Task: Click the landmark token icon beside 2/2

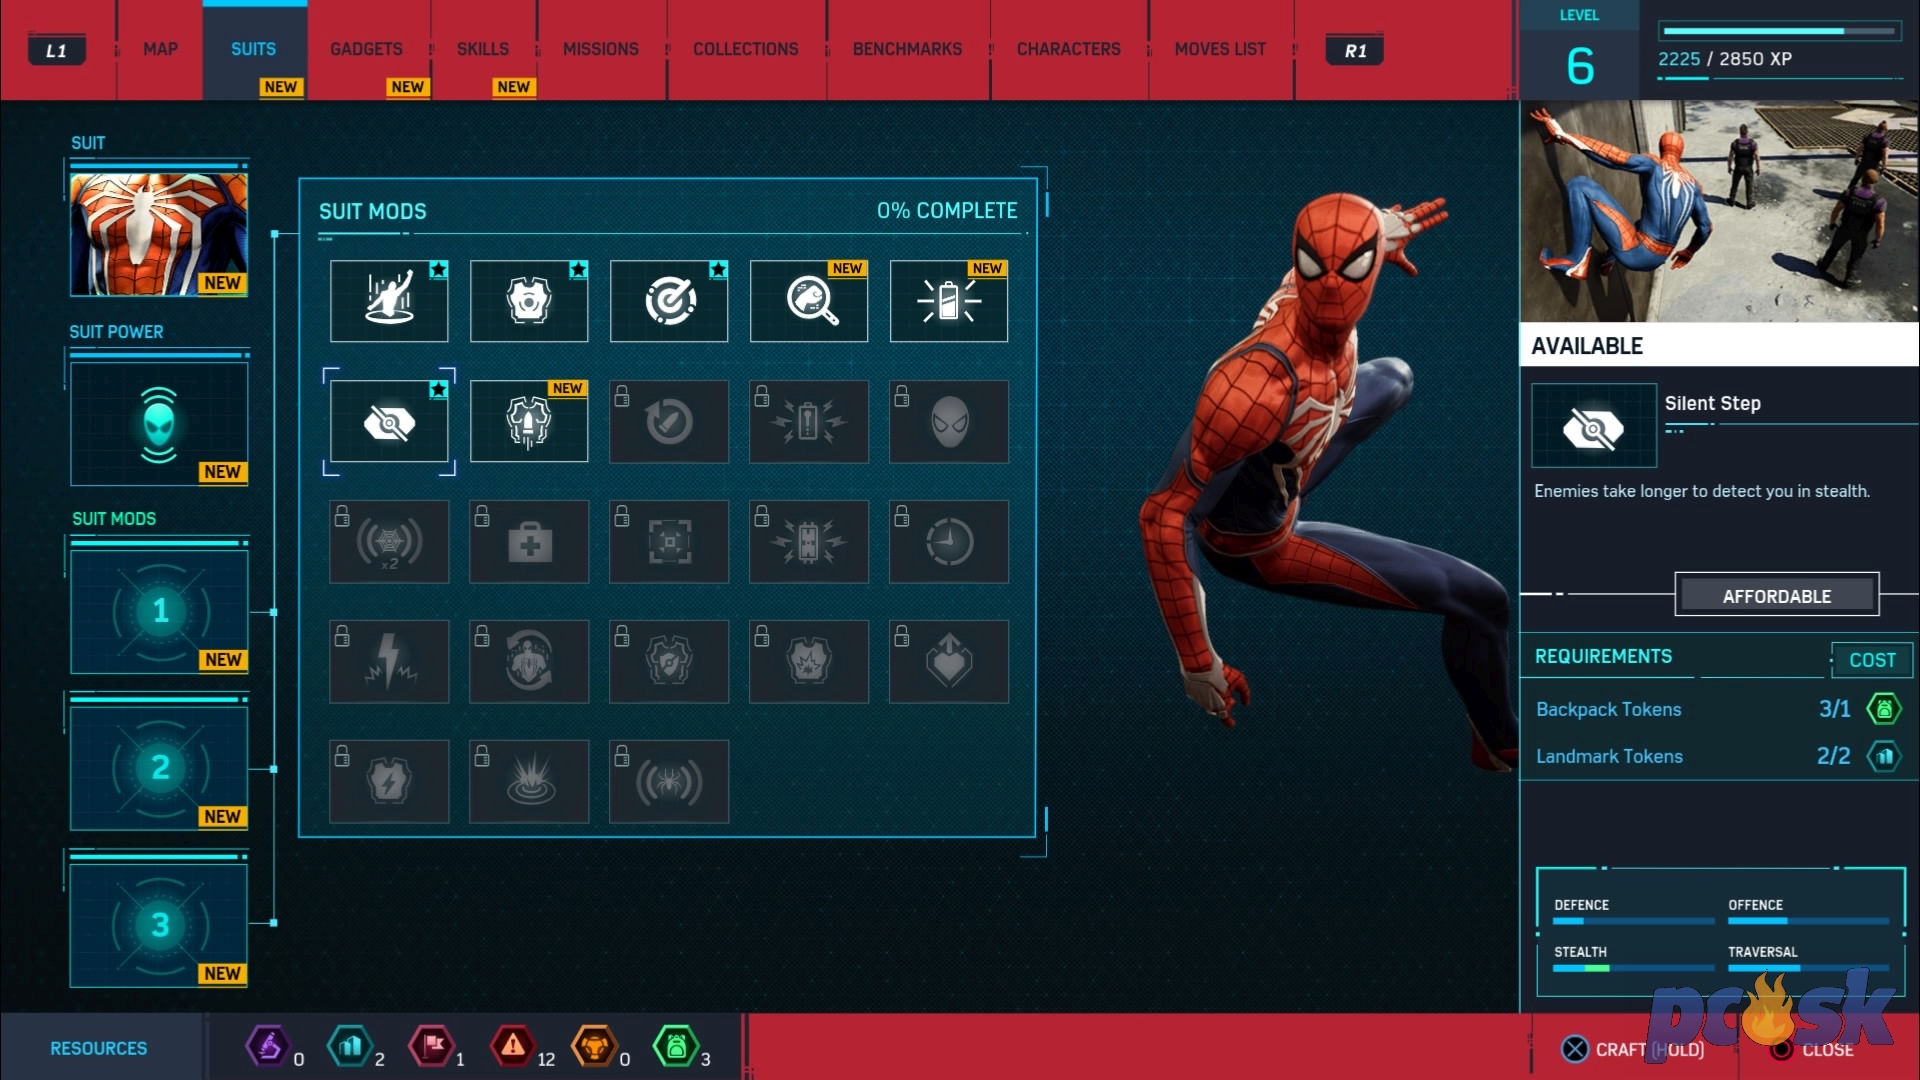Action: point(1884,756)
